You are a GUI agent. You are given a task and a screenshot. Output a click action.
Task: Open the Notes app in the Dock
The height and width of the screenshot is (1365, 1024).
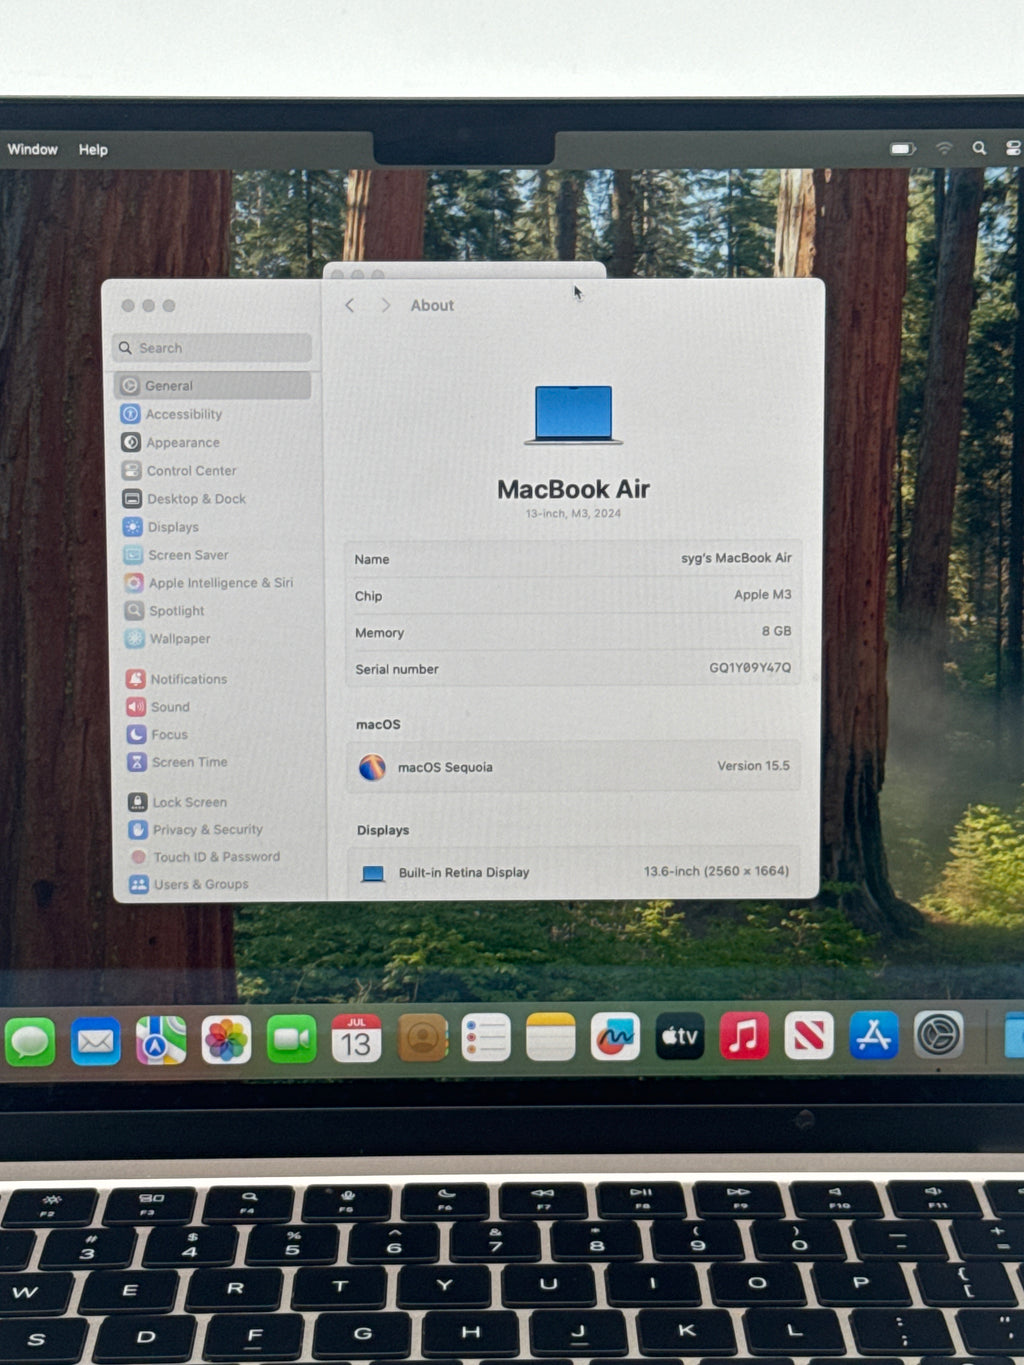coord(550,1037)
